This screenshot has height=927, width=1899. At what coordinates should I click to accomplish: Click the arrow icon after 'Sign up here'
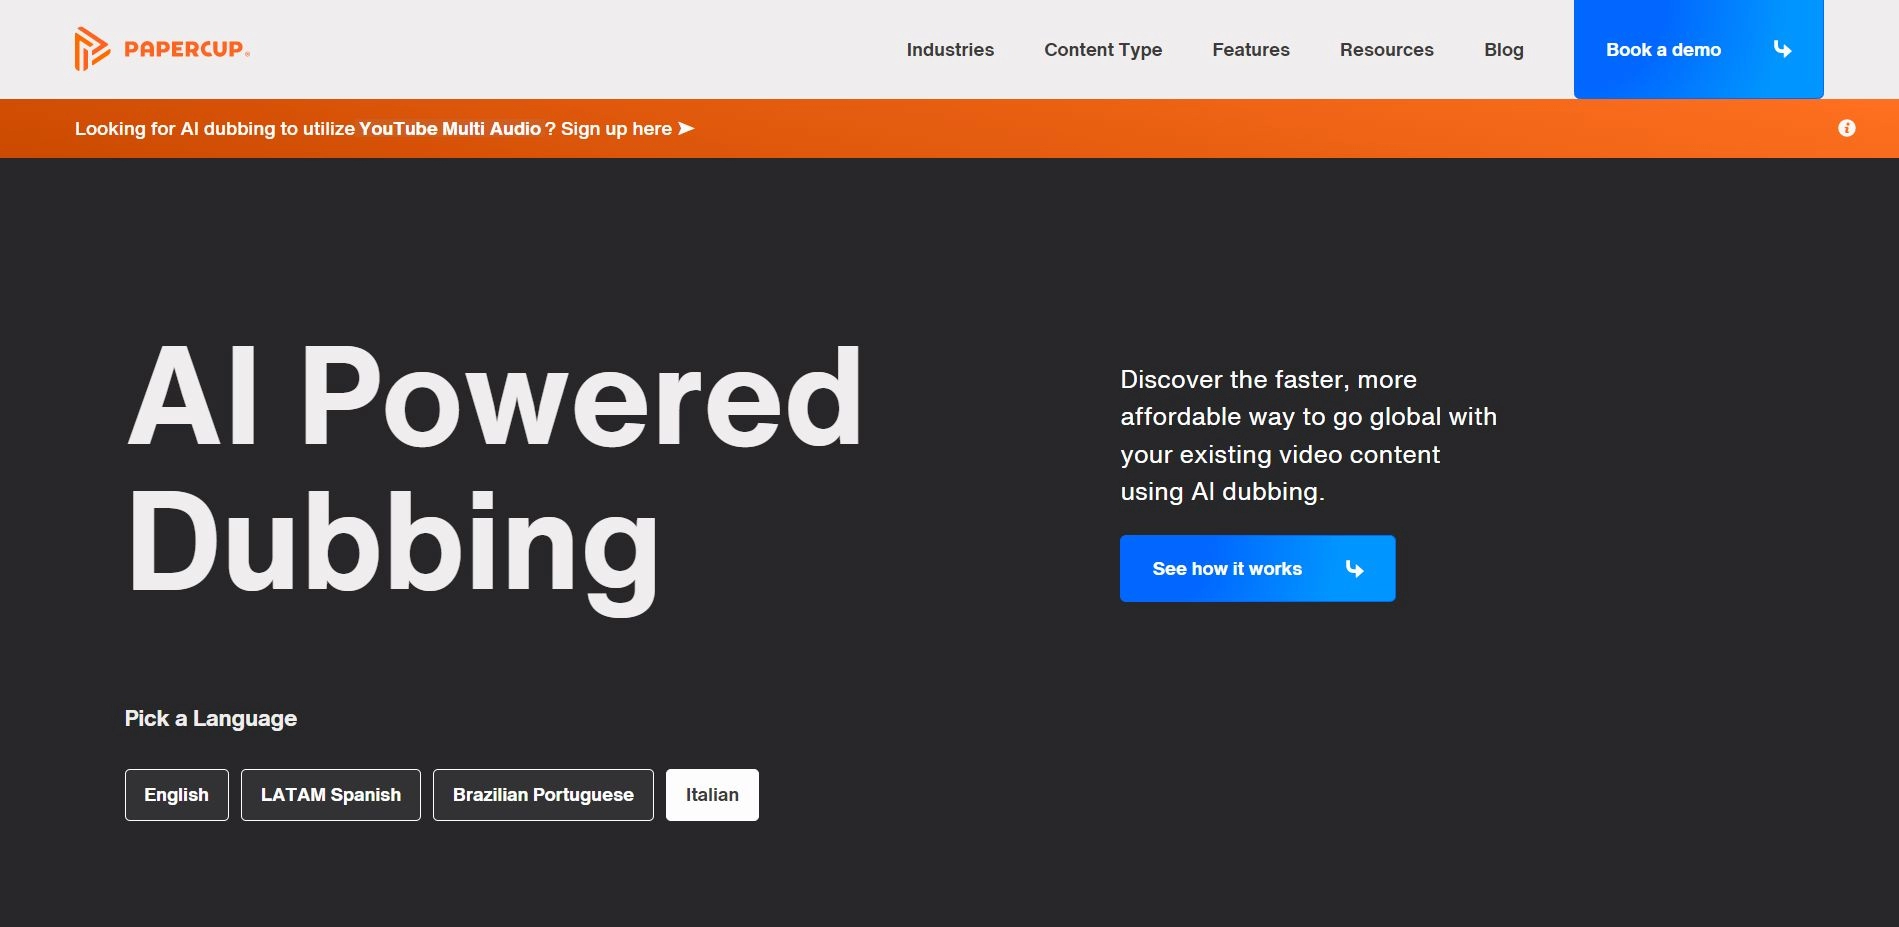[686, 128]
